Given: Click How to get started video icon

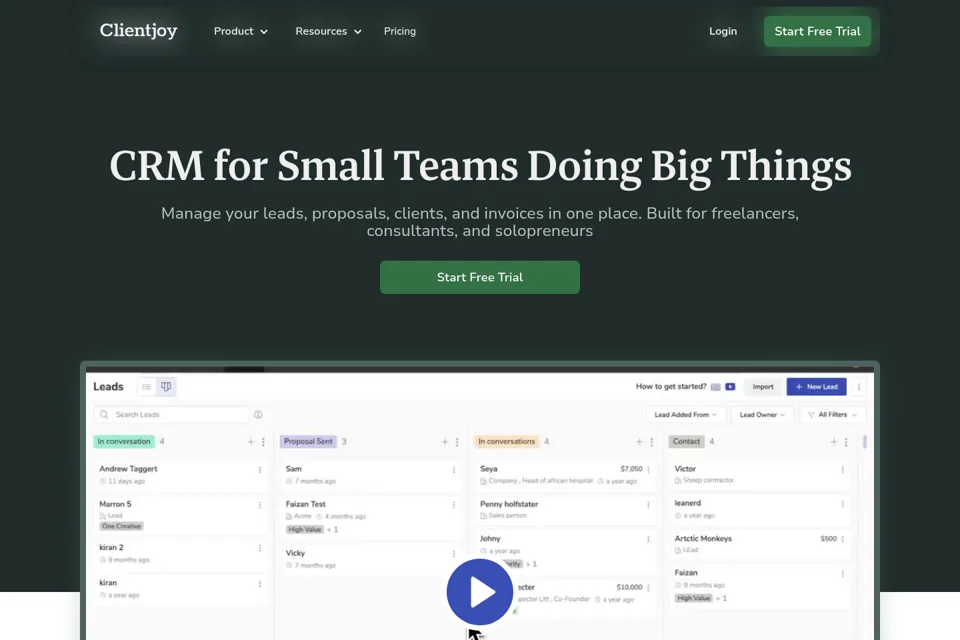Looking at the screenshot, I should 730,386.
